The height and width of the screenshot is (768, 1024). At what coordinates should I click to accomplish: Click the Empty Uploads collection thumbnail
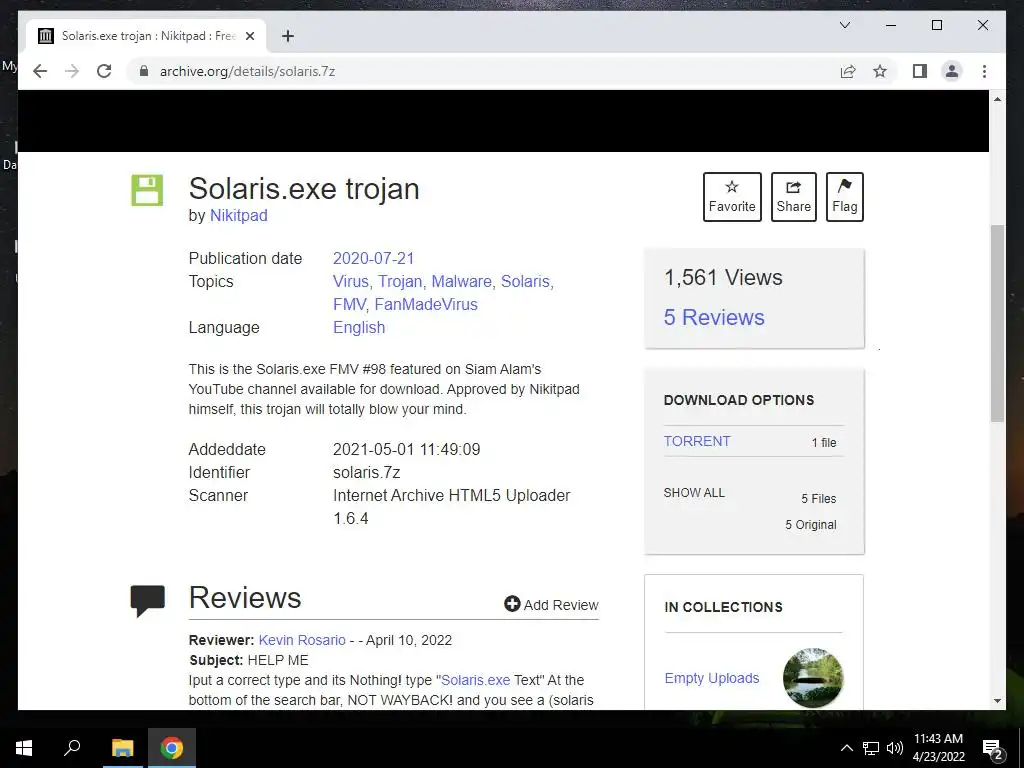click(x=813, y=678)
